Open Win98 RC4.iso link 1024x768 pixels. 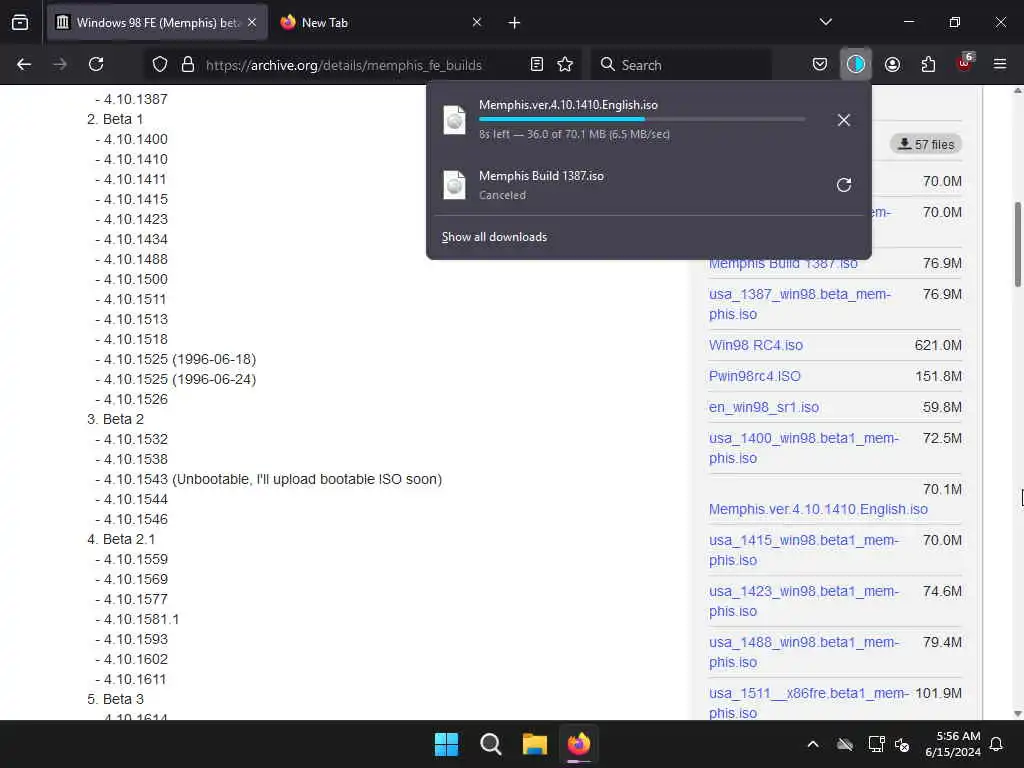click(x=756, y=345)
